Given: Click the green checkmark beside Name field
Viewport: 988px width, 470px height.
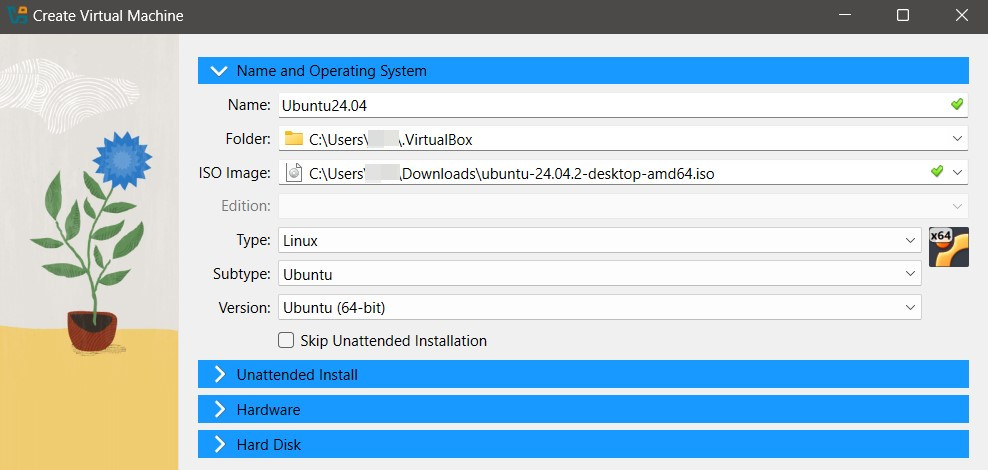Looking at the screenshot, I should tap(956, 104).
